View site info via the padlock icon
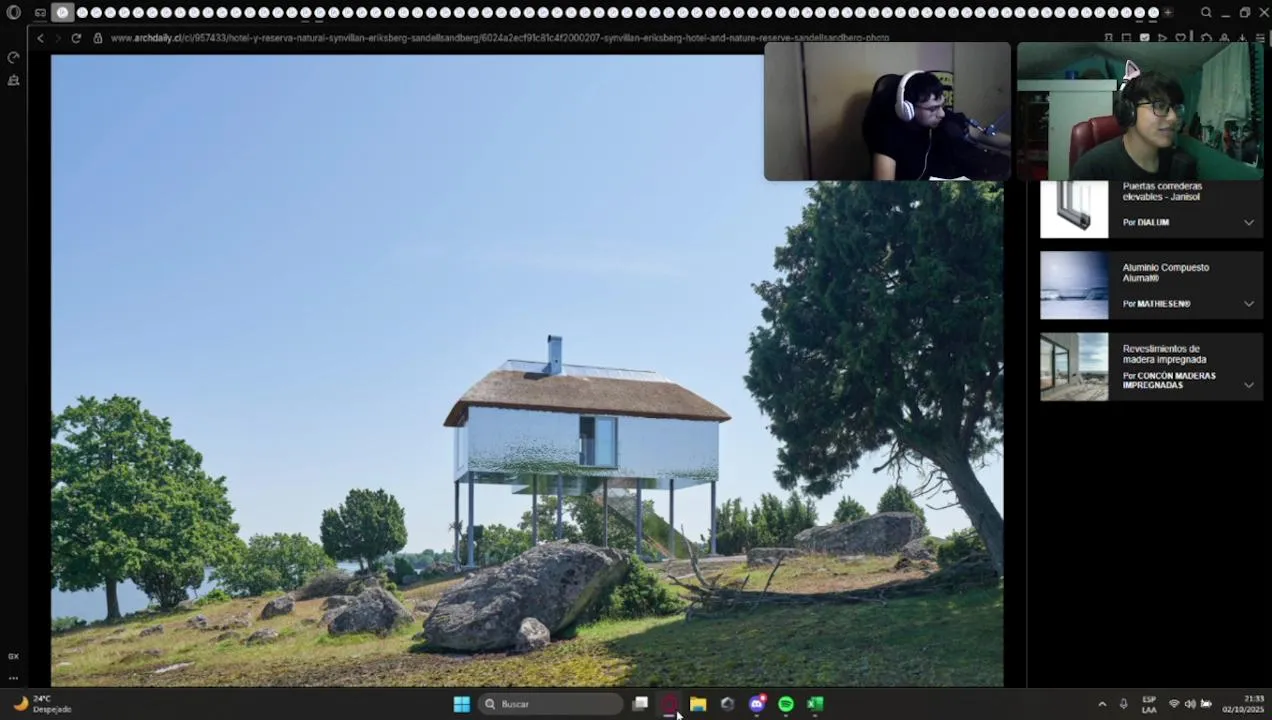The width and height of the screenshot is (1272, 720). pyautogui.click(x=98, y=38)
